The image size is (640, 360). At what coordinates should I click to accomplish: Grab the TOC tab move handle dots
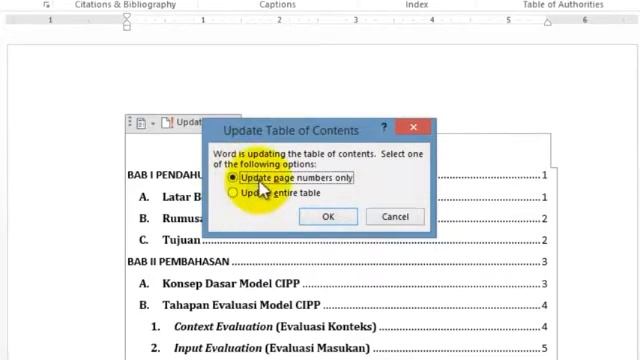point(130,122)
